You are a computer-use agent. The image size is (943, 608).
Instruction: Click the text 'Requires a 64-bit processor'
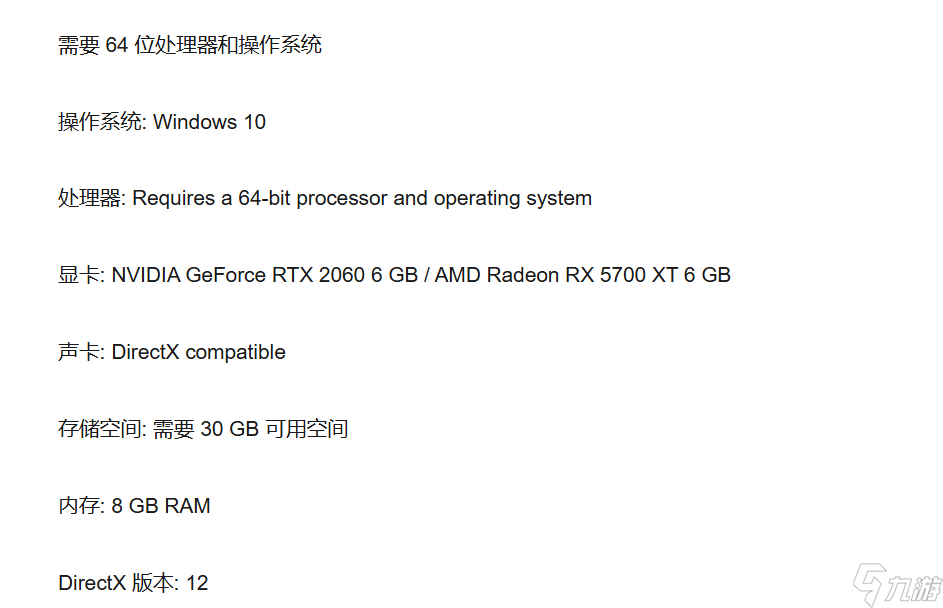pos(260,198)
